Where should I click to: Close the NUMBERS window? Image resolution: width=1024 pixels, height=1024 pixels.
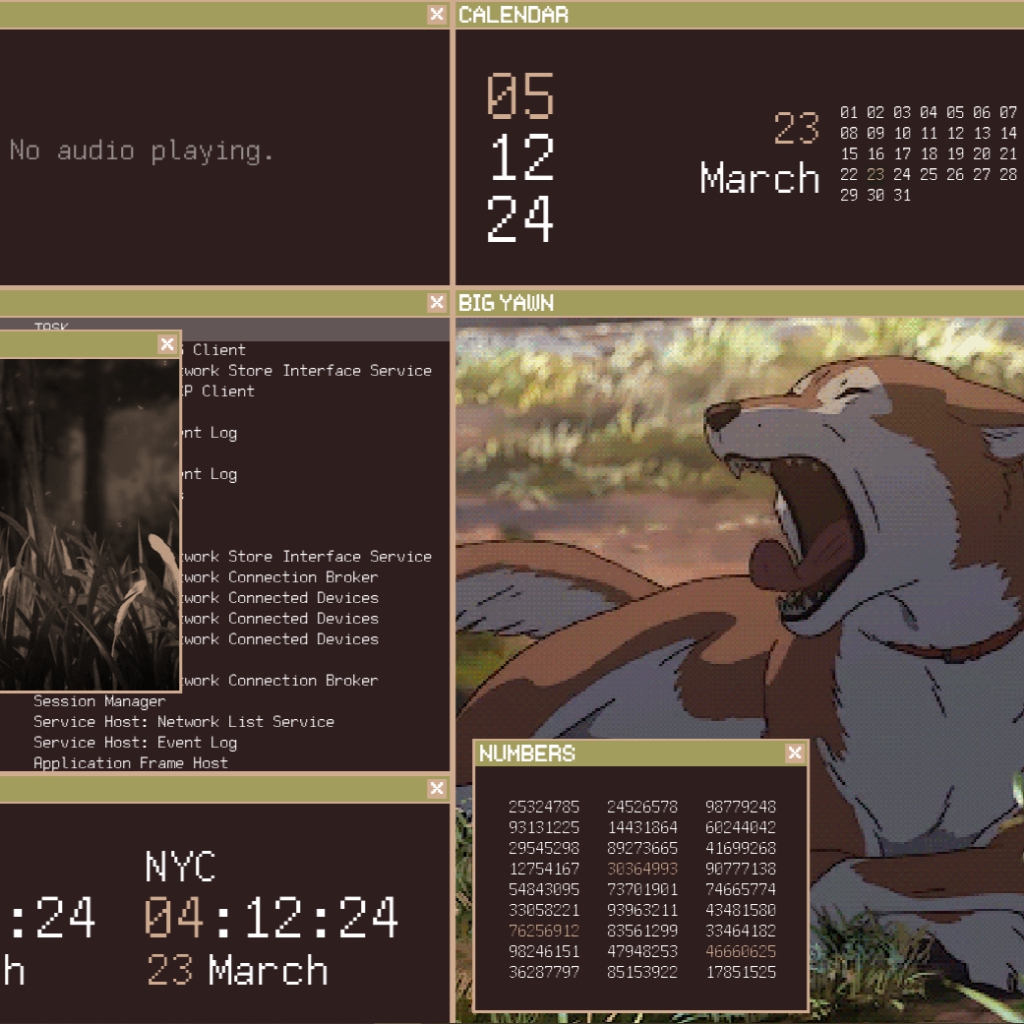794,753
